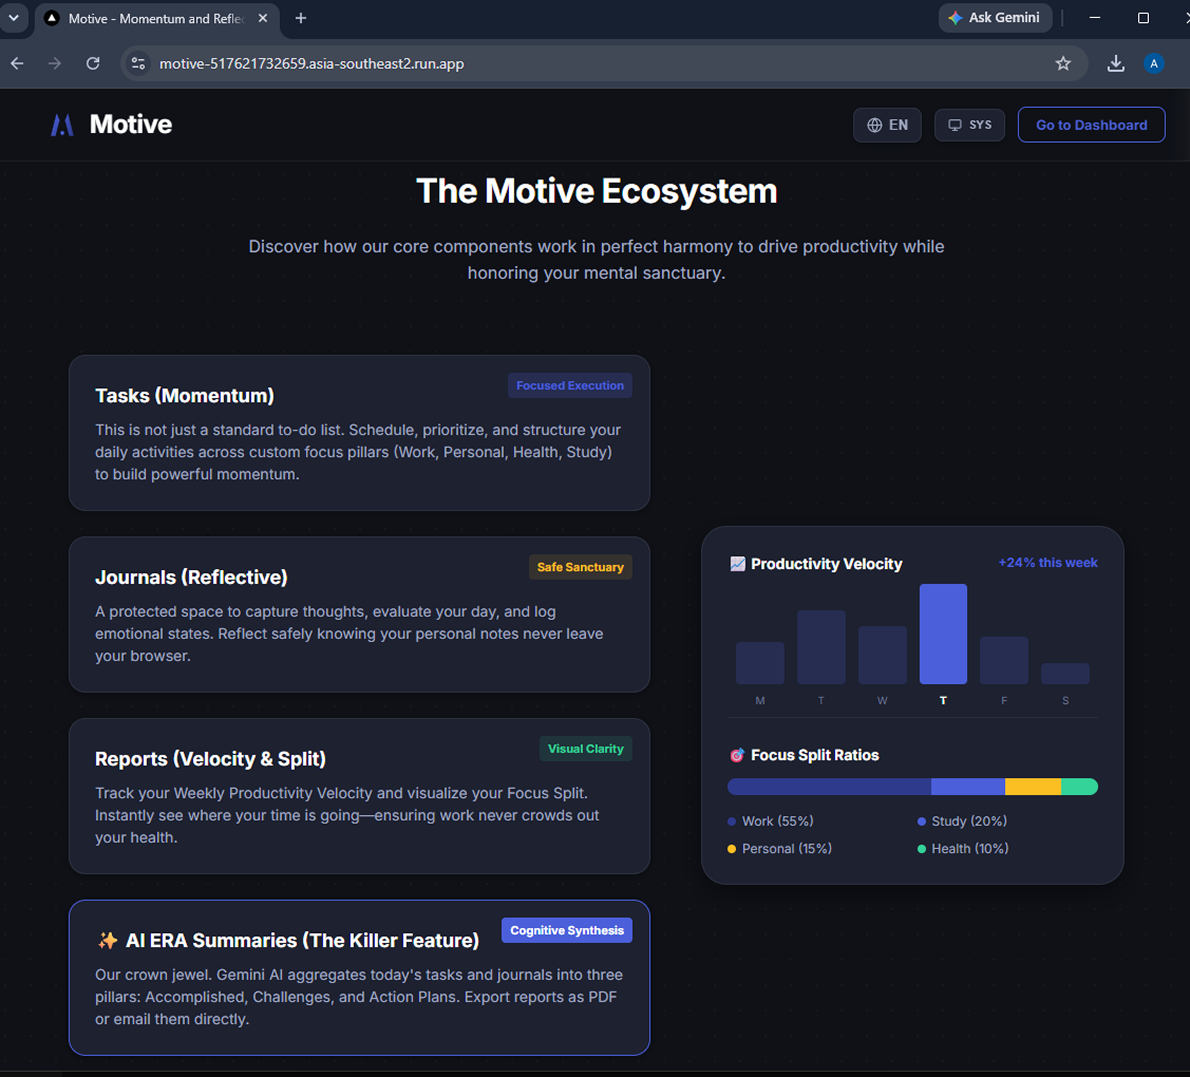Select the Motive - Momentum tab
This screenshot has height=1077, width=1190.
point(156,18)
